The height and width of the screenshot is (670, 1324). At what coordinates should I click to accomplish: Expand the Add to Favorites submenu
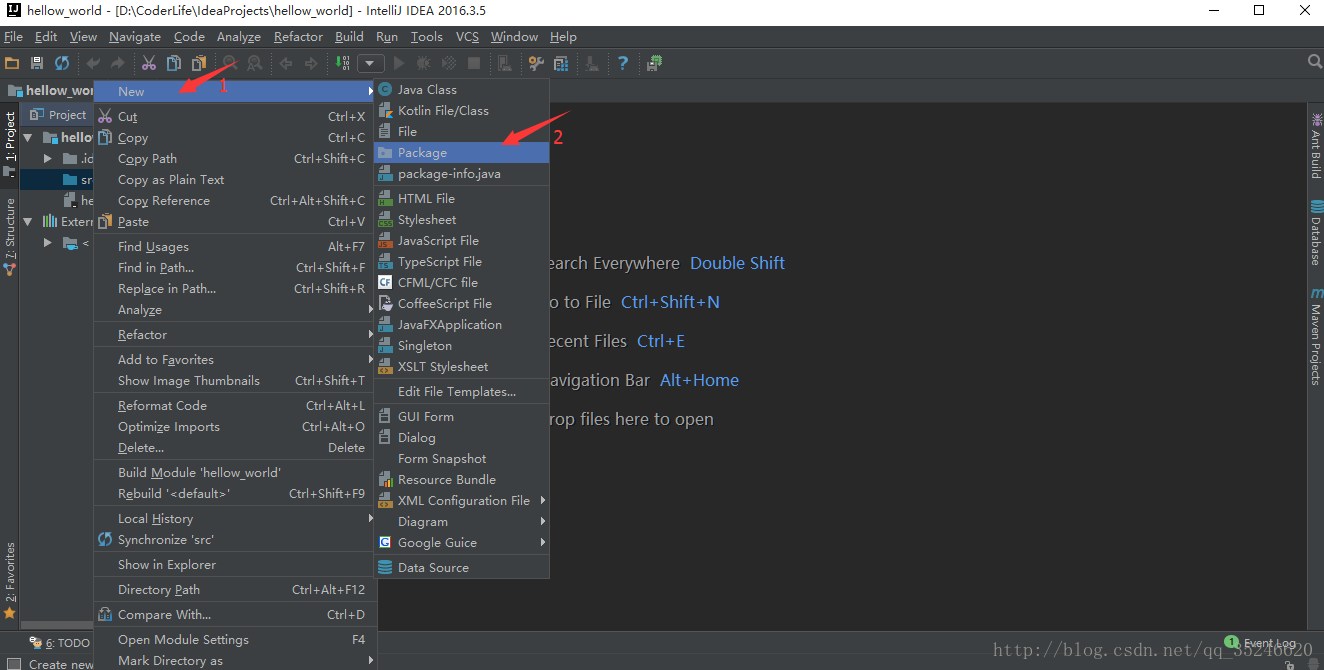(x=236, y=360)
